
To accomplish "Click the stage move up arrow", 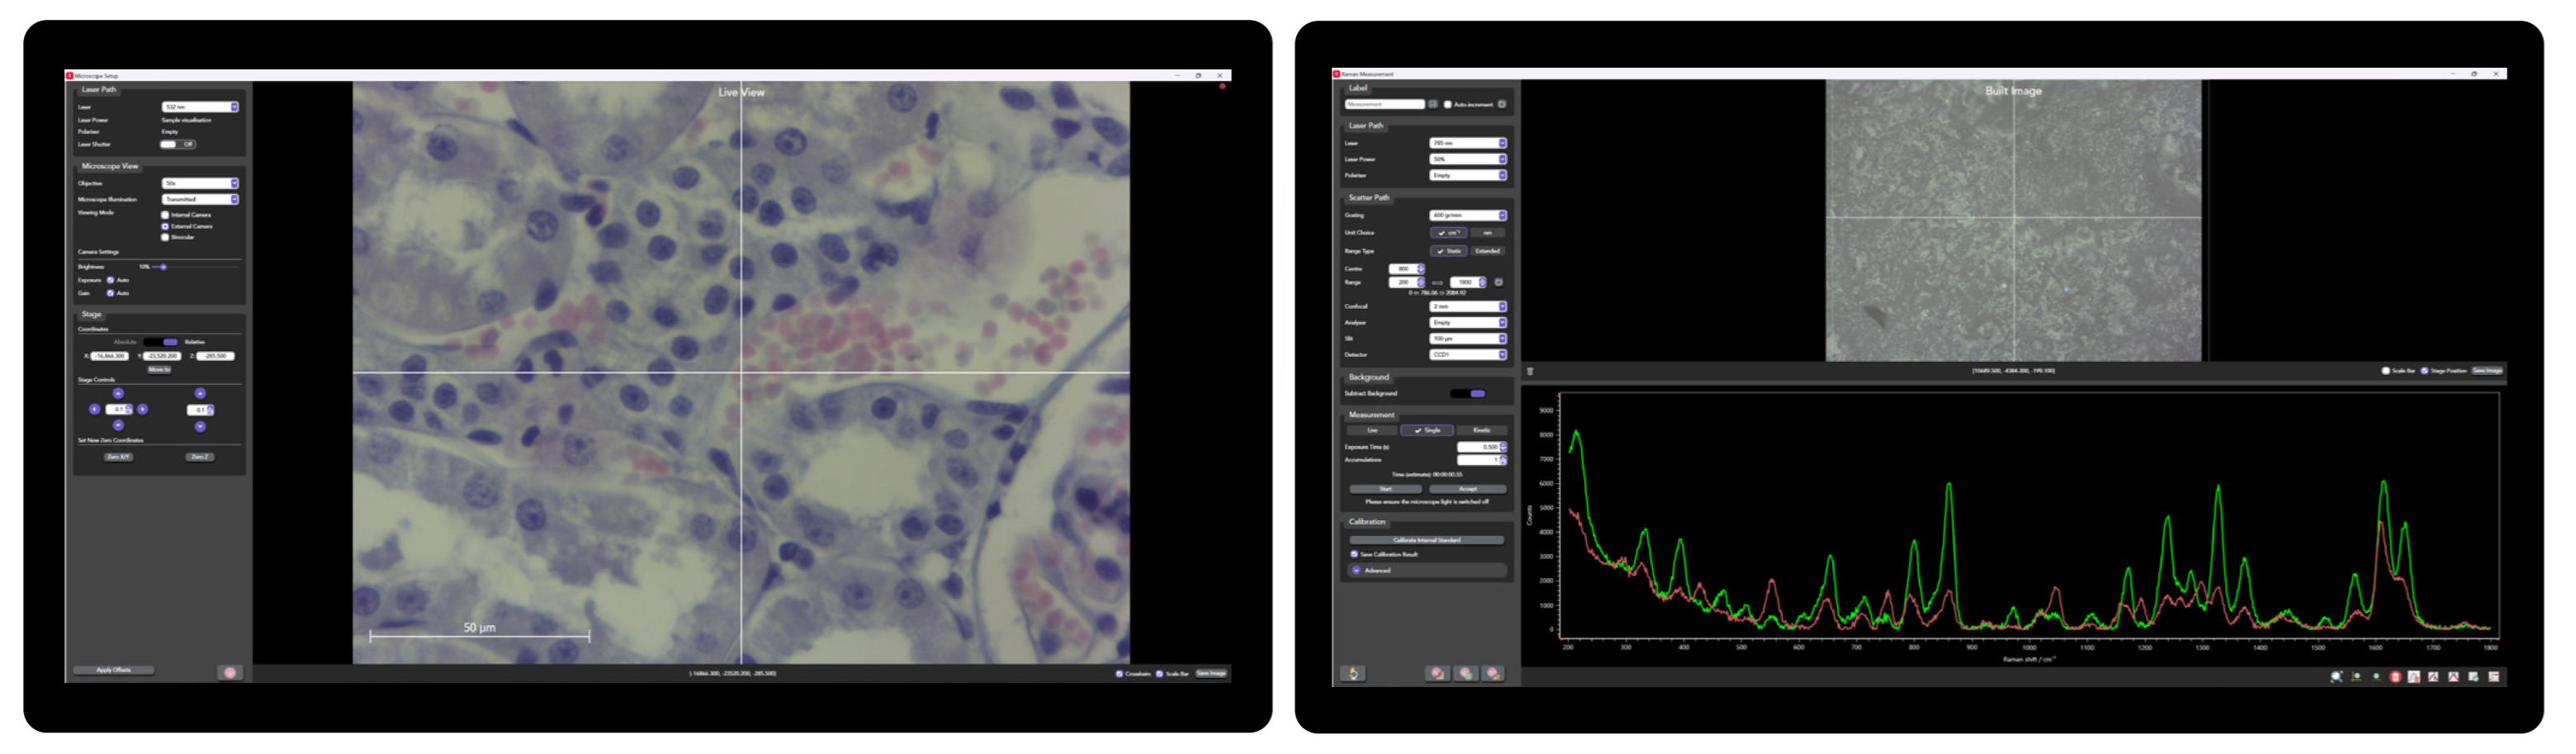I will [x=118, y=394].
